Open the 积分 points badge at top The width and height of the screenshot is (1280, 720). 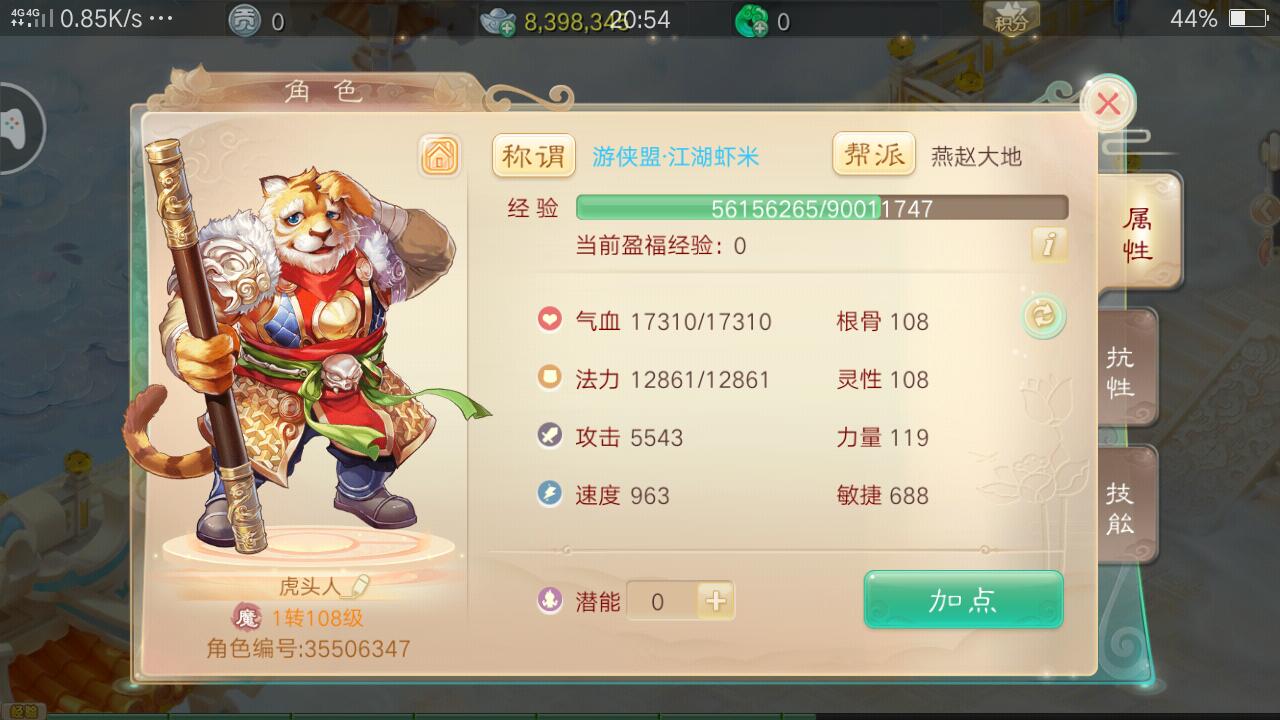(1012, 18)
